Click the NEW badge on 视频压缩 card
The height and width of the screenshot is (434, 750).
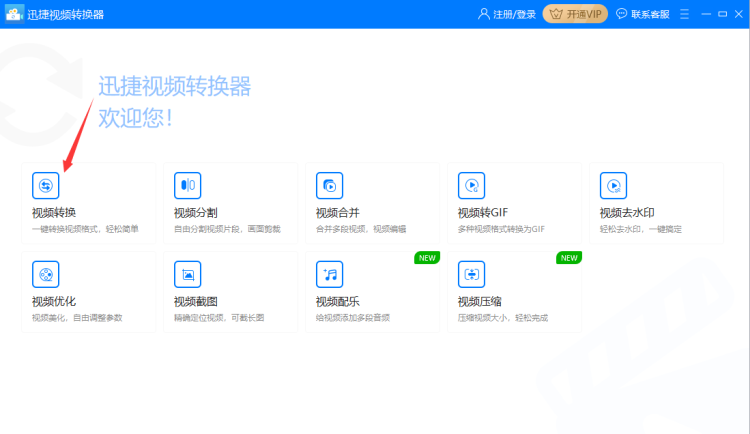[x=569, y=258]
